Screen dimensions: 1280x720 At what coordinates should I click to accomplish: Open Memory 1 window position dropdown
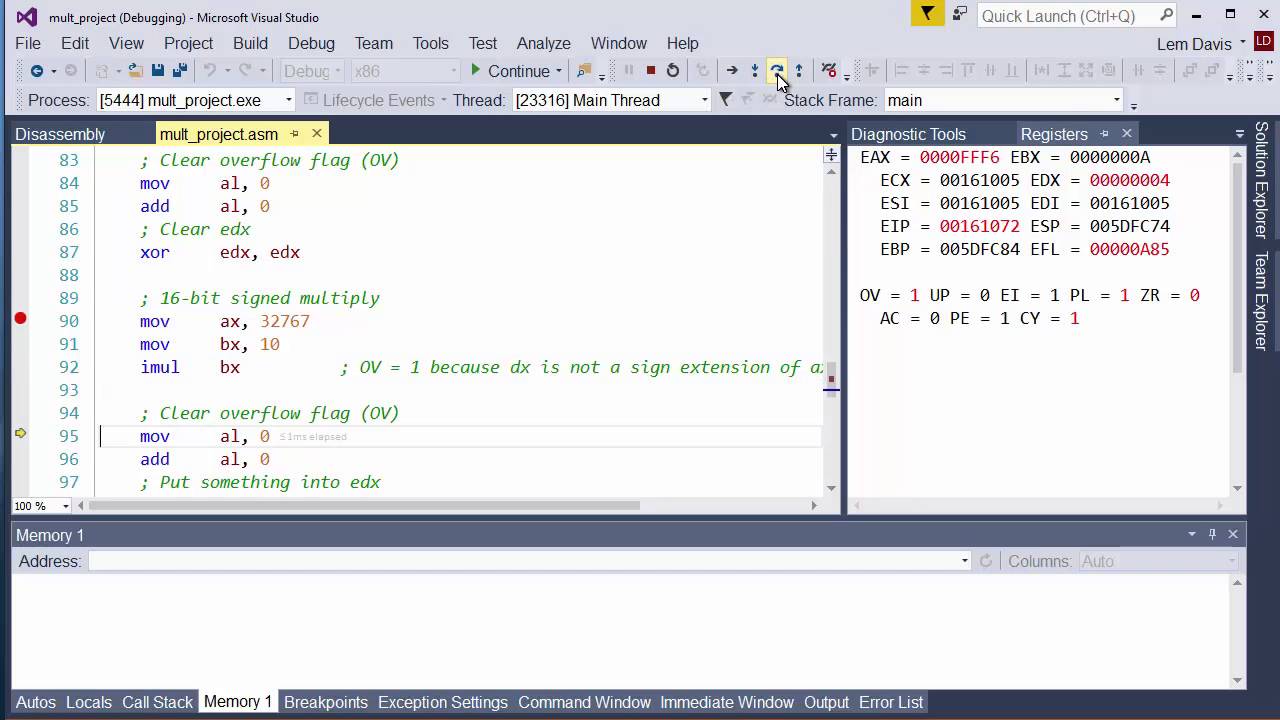tap(1192, 535)
